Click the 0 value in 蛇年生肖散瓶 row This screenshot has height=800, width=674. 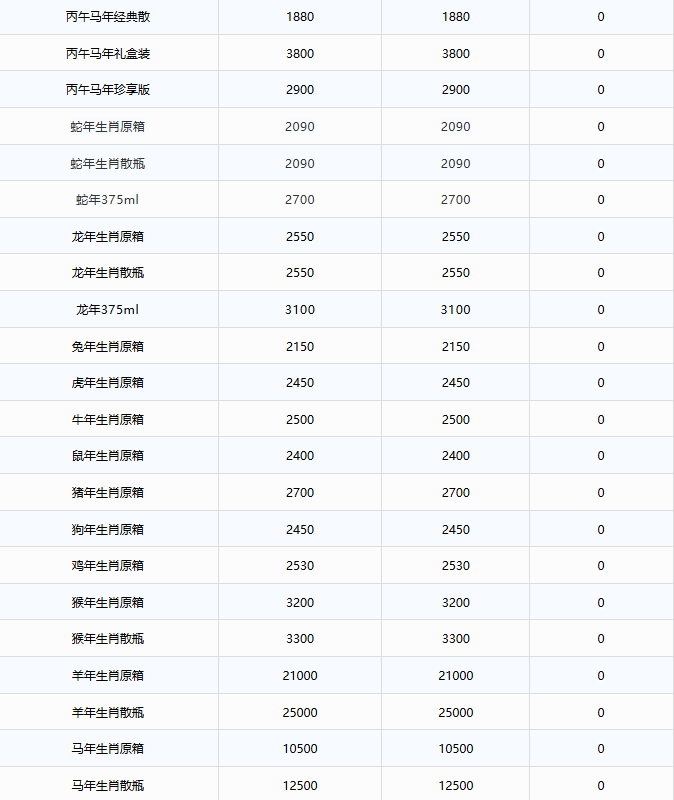(601, 164)
